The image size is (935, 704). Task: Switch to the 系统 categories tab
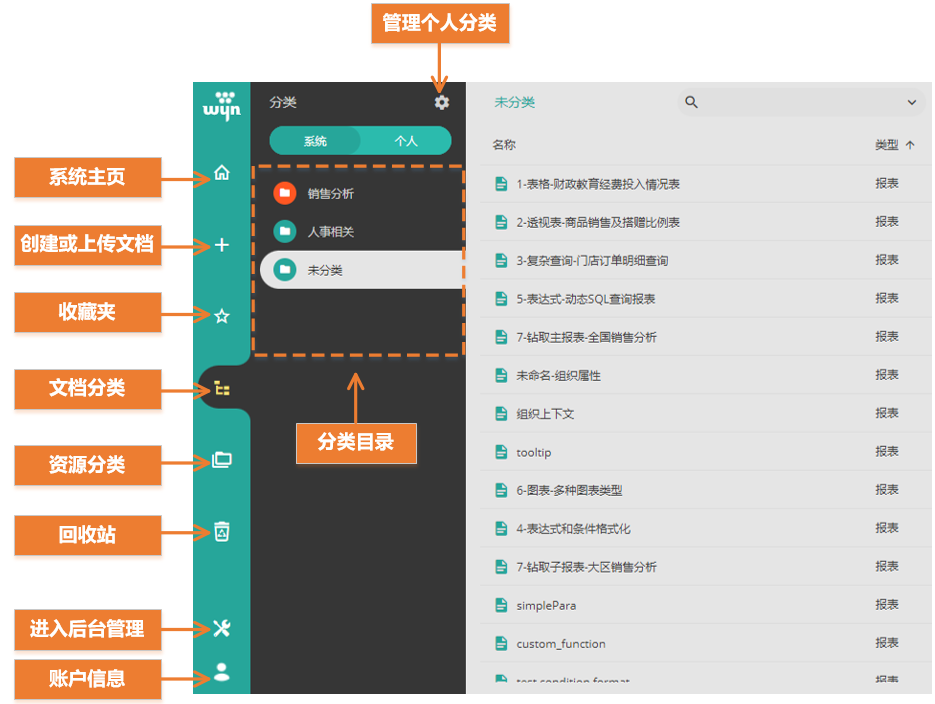coord(315,141)
